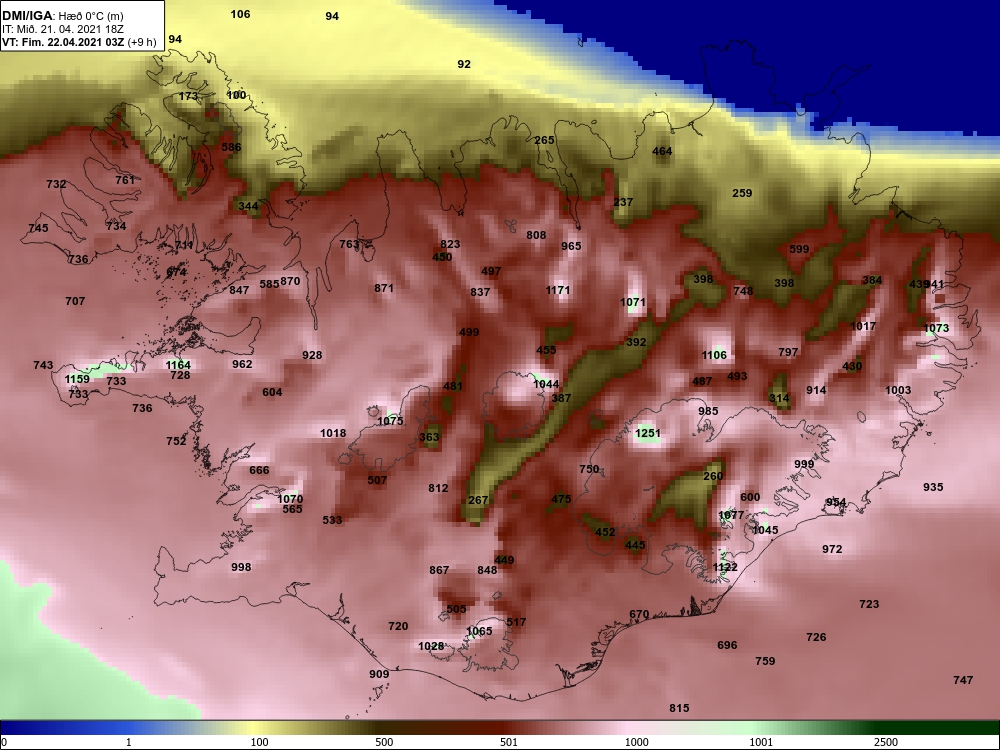Click the map value '92'
The height and width of the screenshot is (750, 1000).
(464, 64)
